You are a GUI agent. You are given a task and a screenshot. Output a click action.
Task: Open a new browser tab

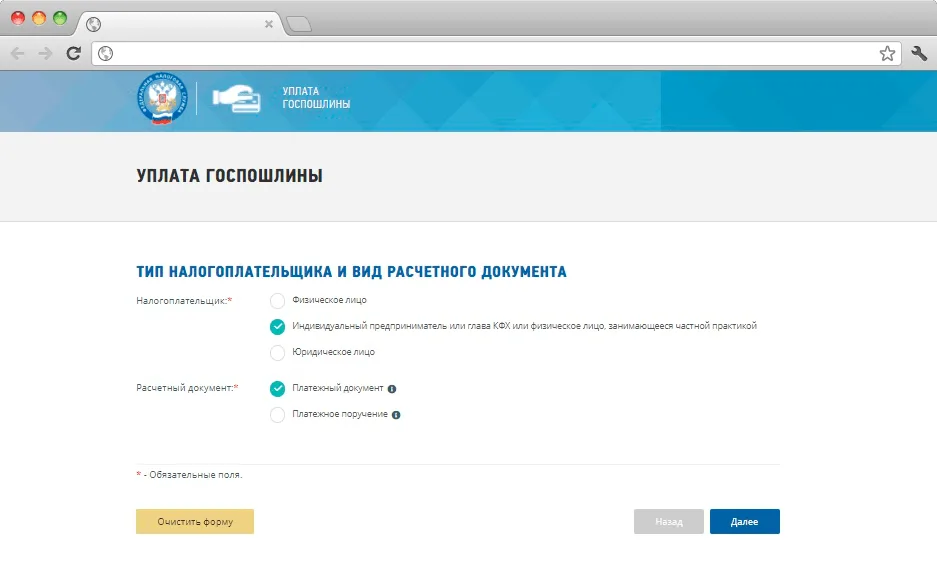299,24
